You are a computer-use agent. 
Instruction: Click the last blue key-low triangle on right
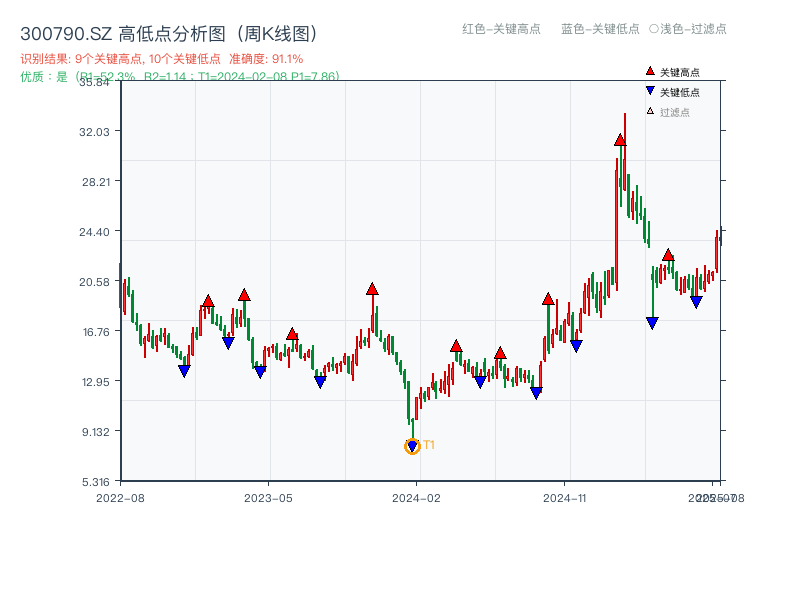(696, 302)
